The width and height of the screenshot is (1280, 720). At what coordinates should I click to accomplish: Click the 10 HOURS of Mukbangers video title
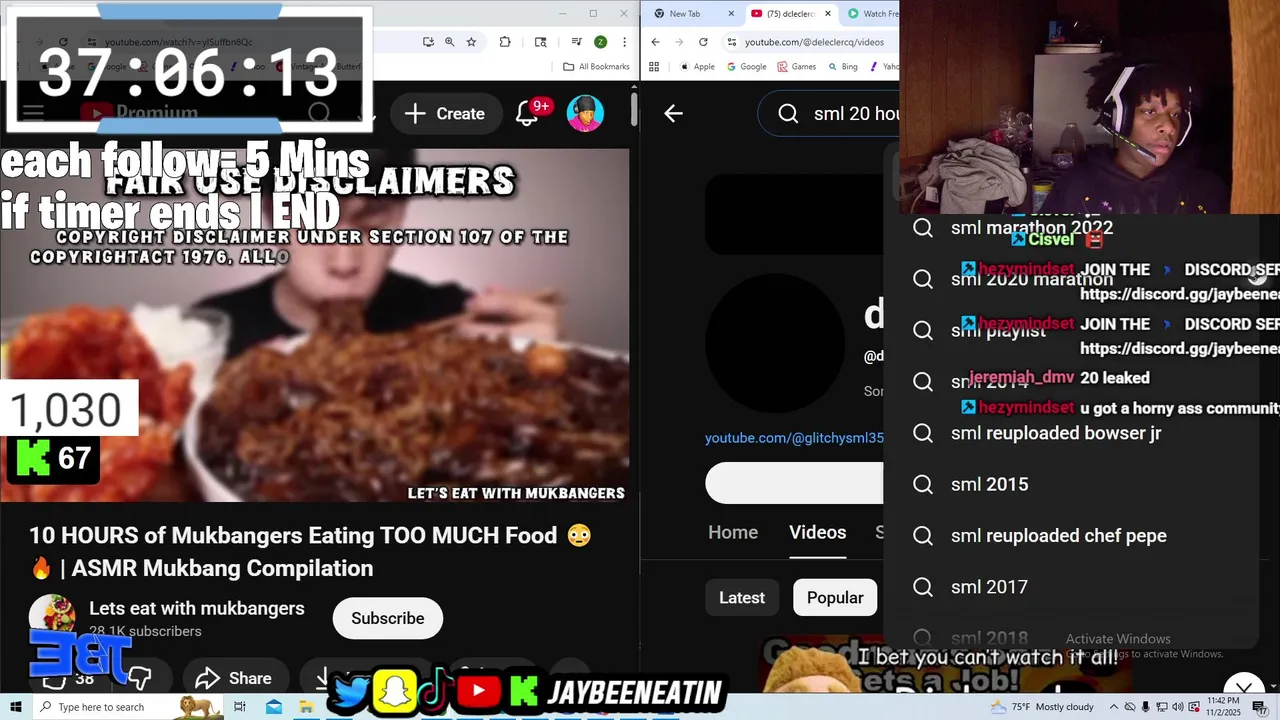[310, 552]
